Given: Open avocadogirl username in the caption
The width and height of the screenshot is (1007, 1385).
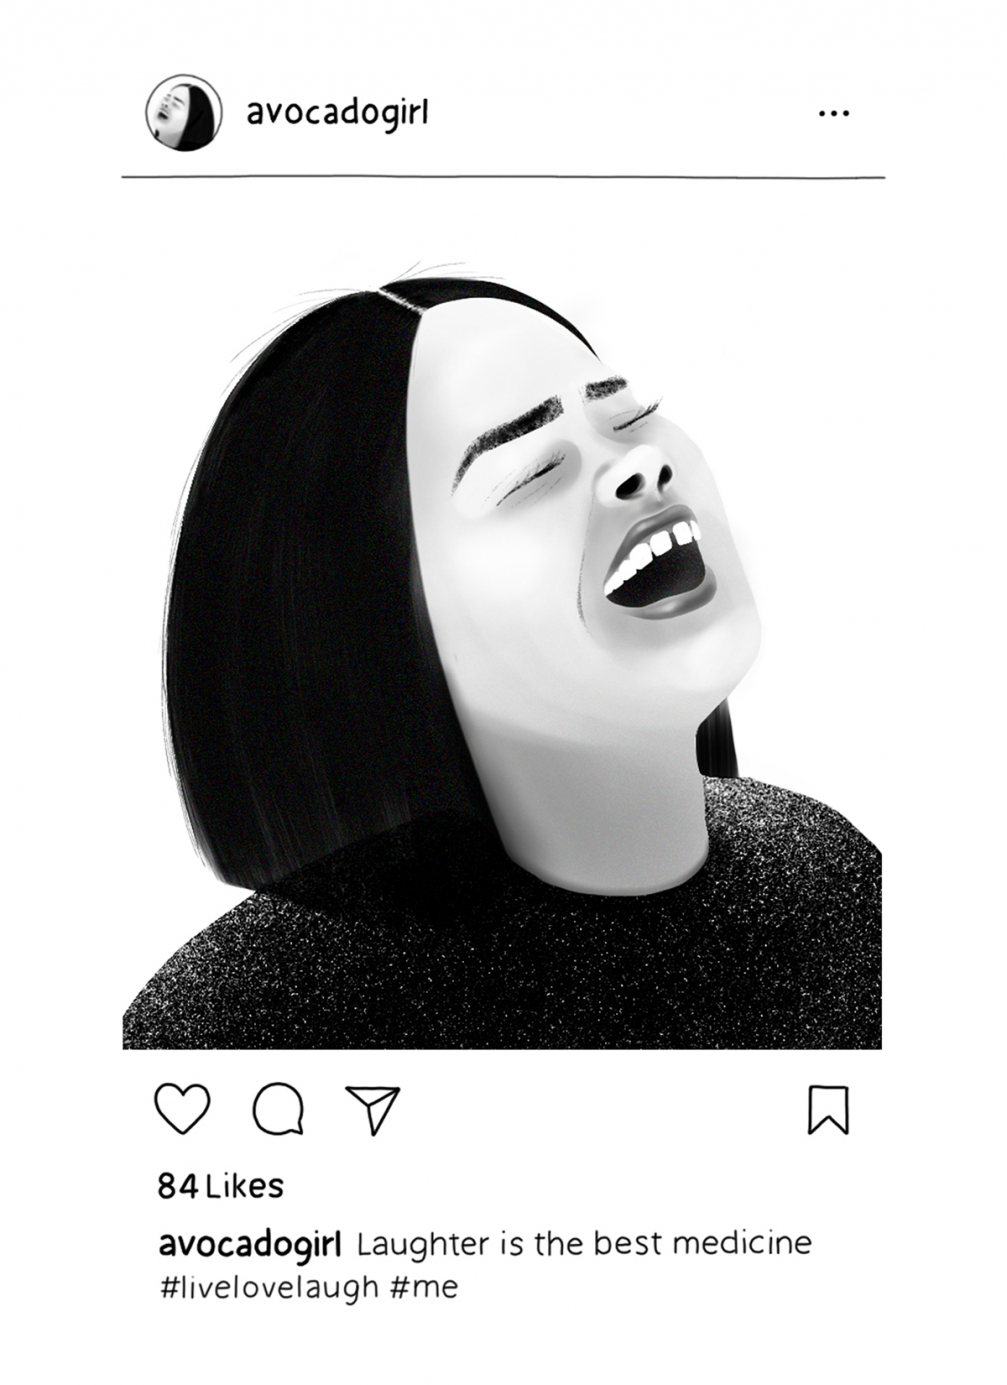Looking at the screenshot, I should coord(250,1244).
